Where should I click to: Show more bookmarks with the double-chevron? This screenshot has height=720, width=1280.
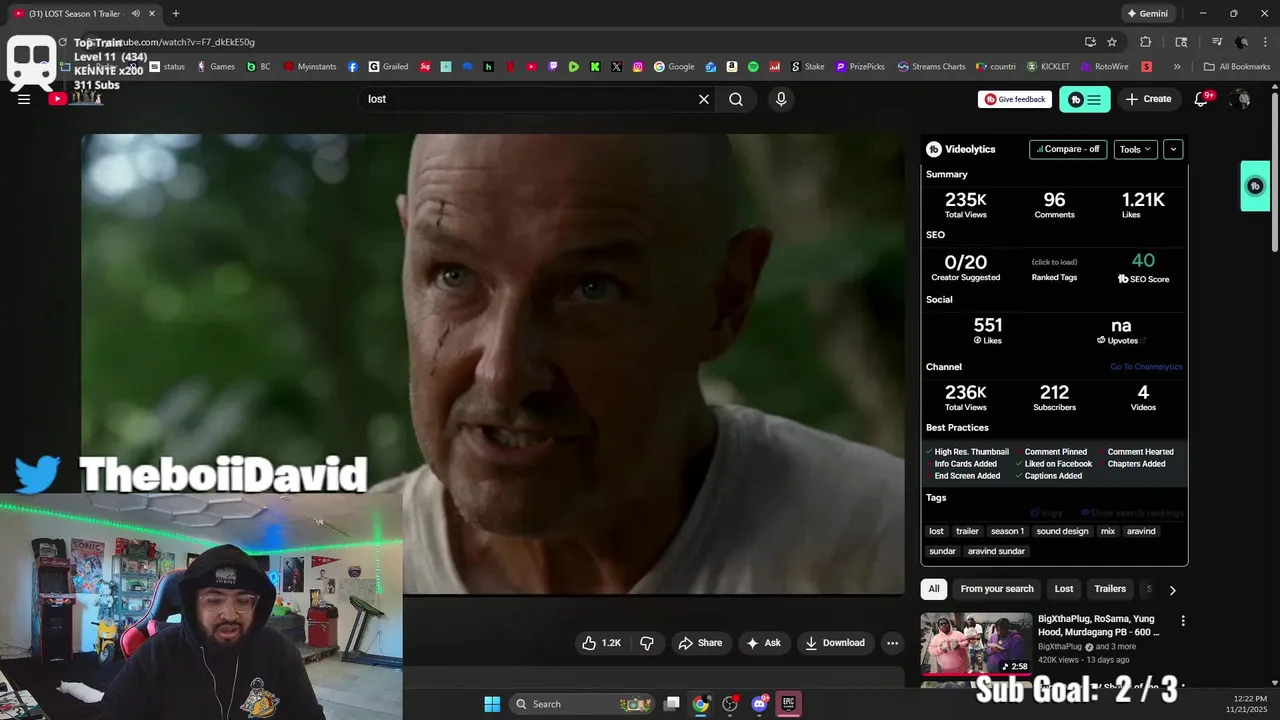(x=1177, y=67)
